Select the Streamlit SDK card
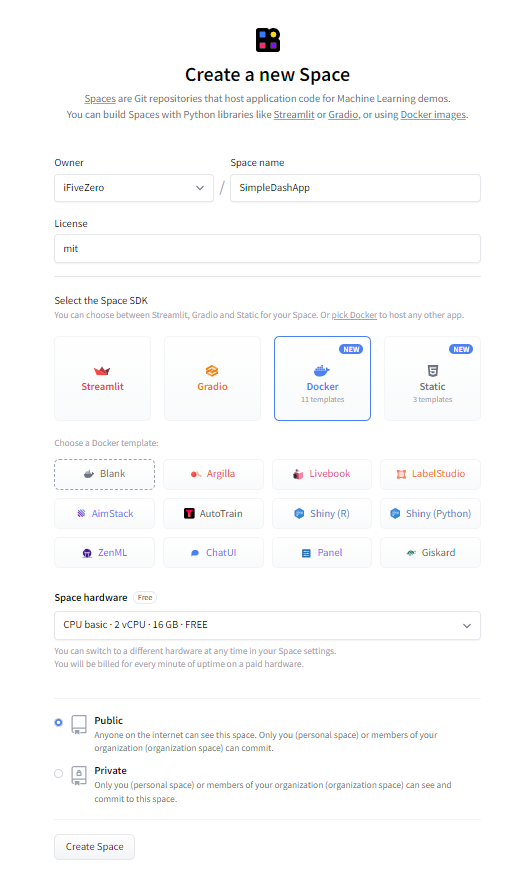 click(102, 378)
